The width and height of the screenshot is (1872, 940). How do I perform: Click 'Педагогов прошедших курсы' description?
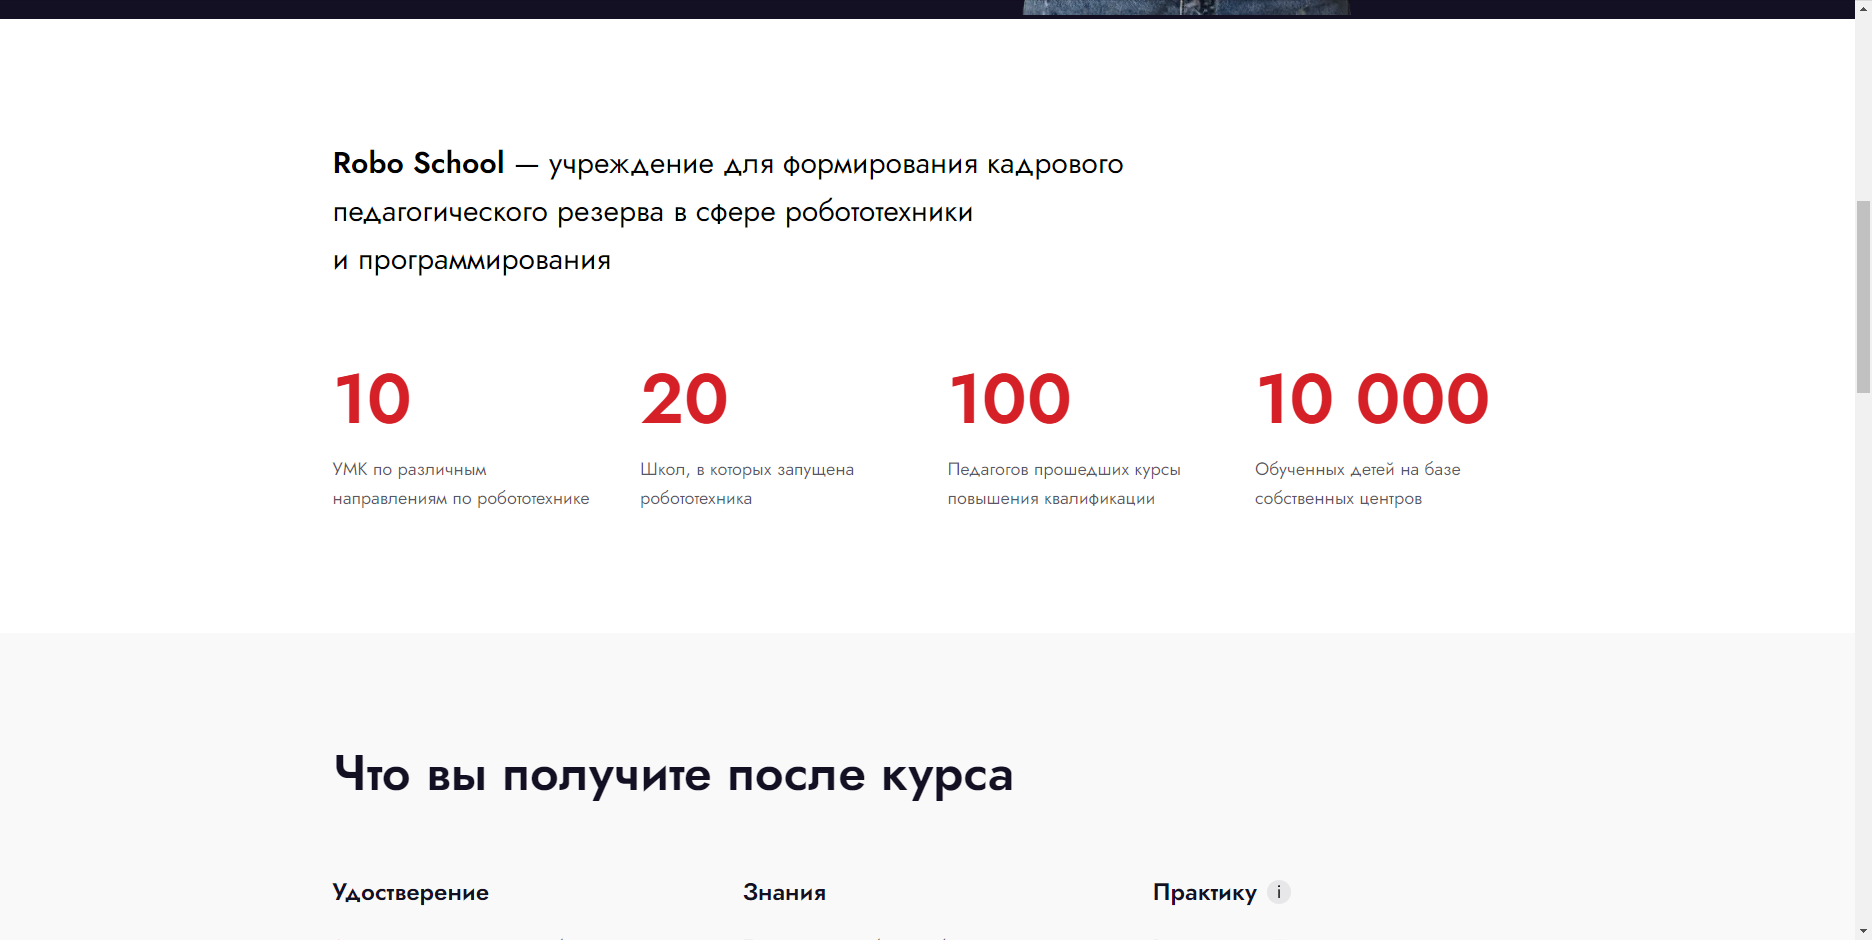point(1064,484)
